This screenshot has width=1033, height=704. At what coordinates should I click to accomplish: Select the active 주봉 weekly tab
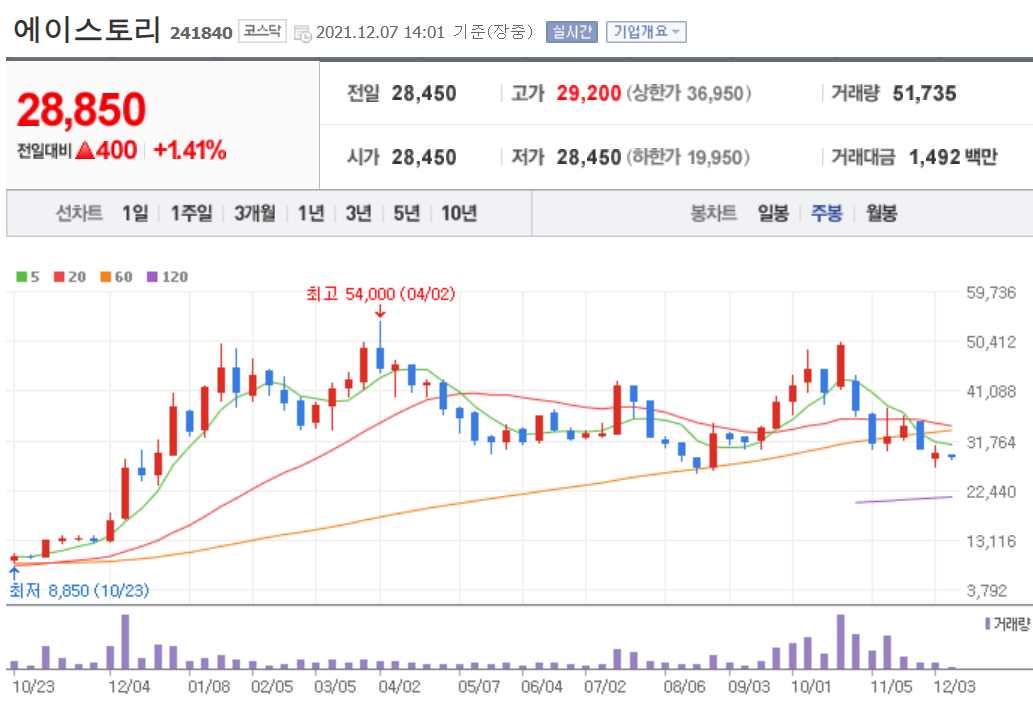point(824,213)
